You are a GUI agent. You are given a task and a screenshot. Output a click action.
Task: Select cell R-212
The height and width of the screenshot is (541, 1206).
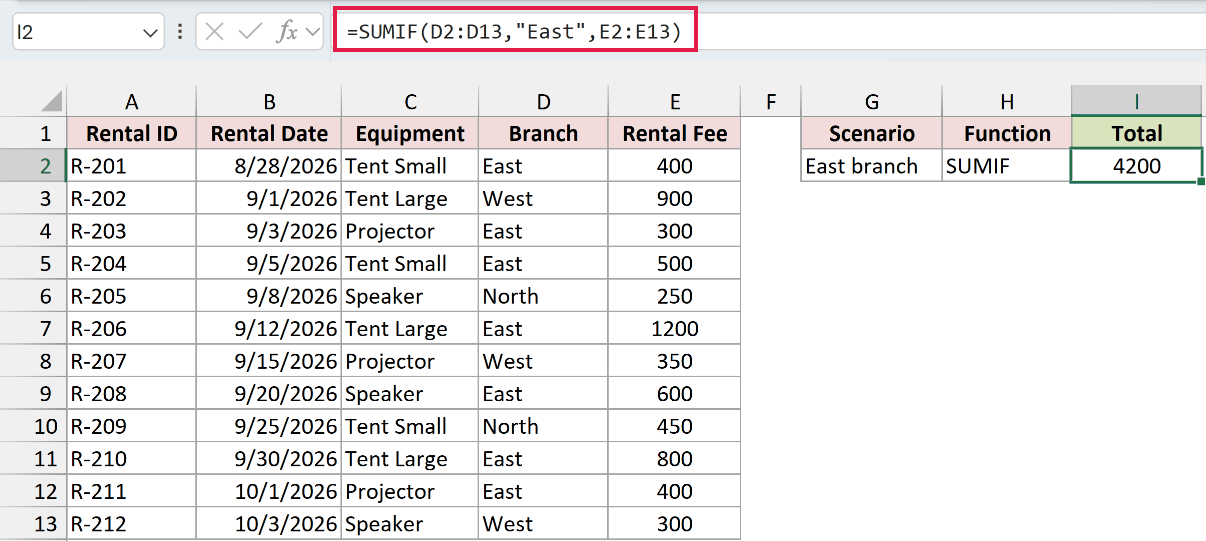(132, 524)
